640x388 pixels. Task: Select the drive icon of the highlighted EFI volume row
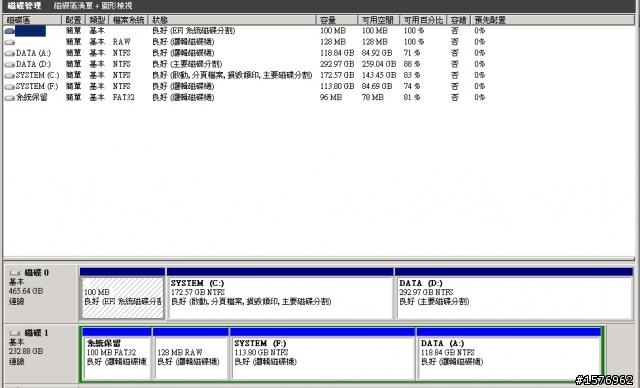(x=9, y=31)
